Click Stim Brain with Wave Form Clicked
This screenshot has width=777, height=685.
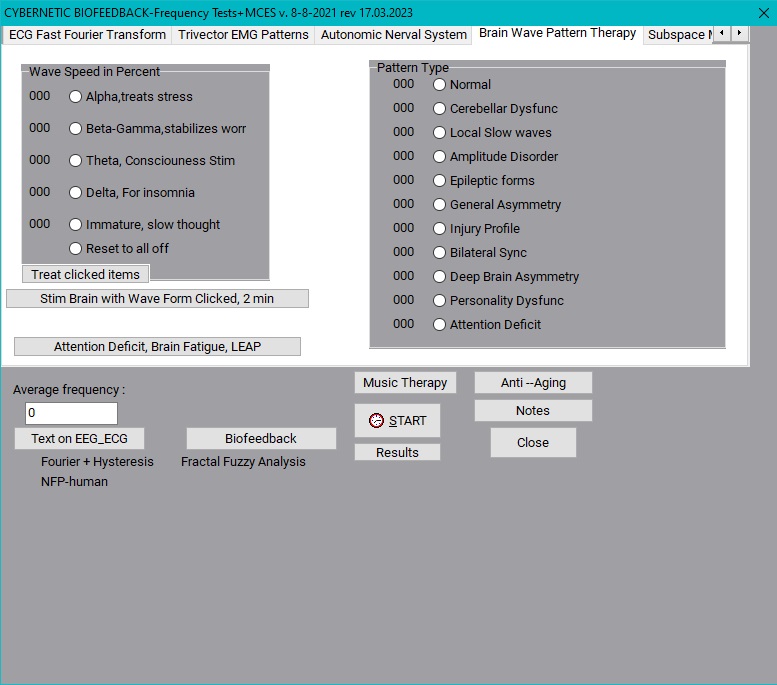(157, 299)
